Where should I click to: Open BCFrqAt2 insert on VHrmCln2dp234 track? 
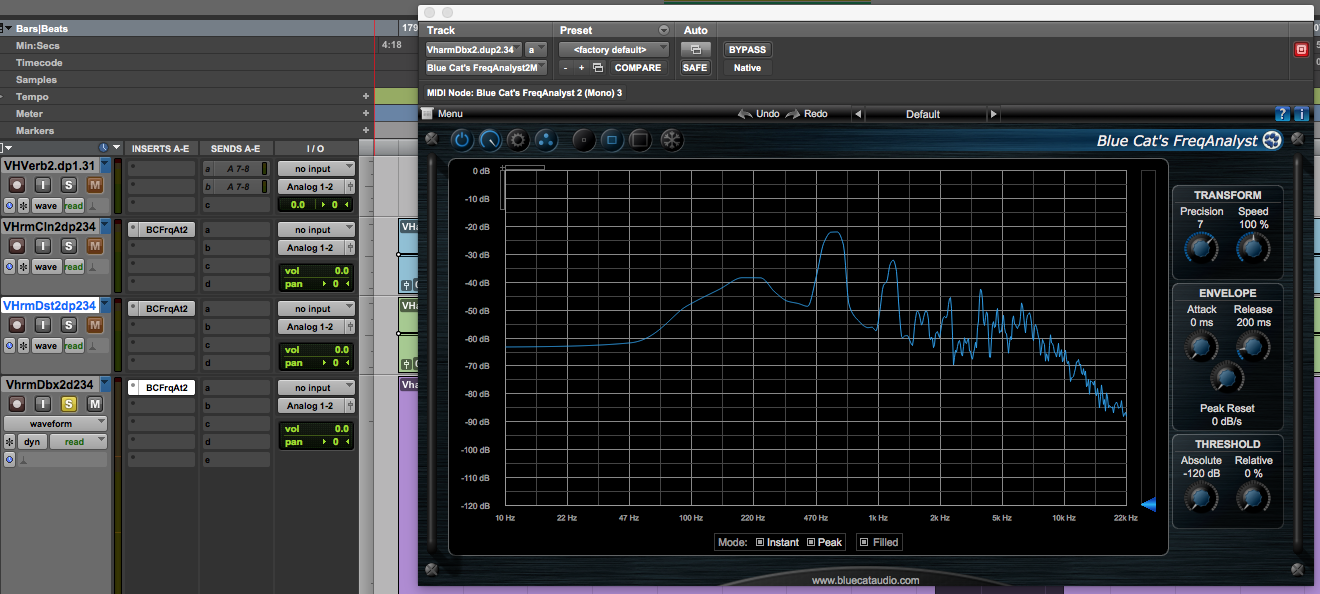pos(166,229)
